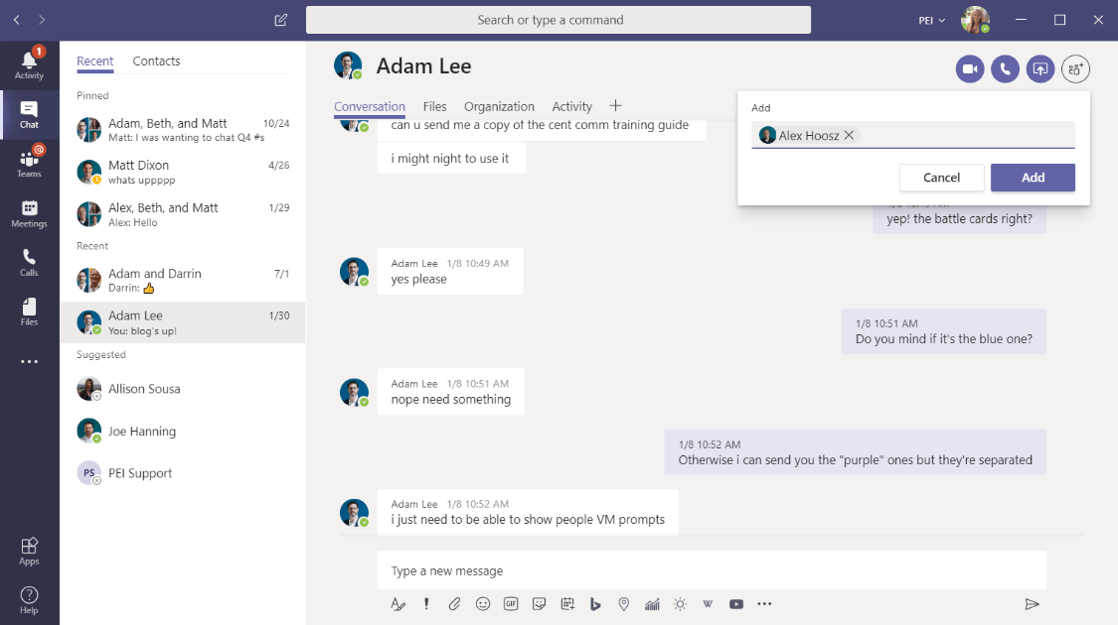
Task: Open the Files tab in chat
Action: pyautogui.click(x=434, y=106)
